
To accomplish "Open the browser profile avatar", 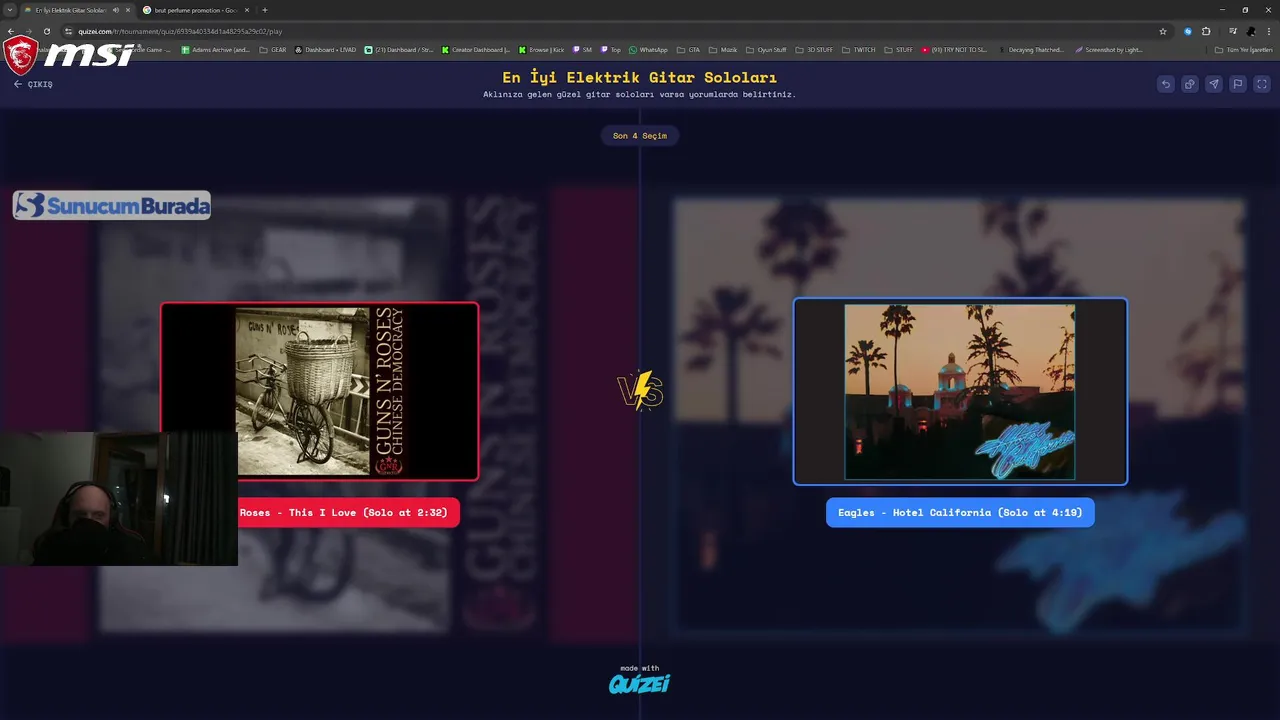I will pyautogui.click(x=1251, y=31).
